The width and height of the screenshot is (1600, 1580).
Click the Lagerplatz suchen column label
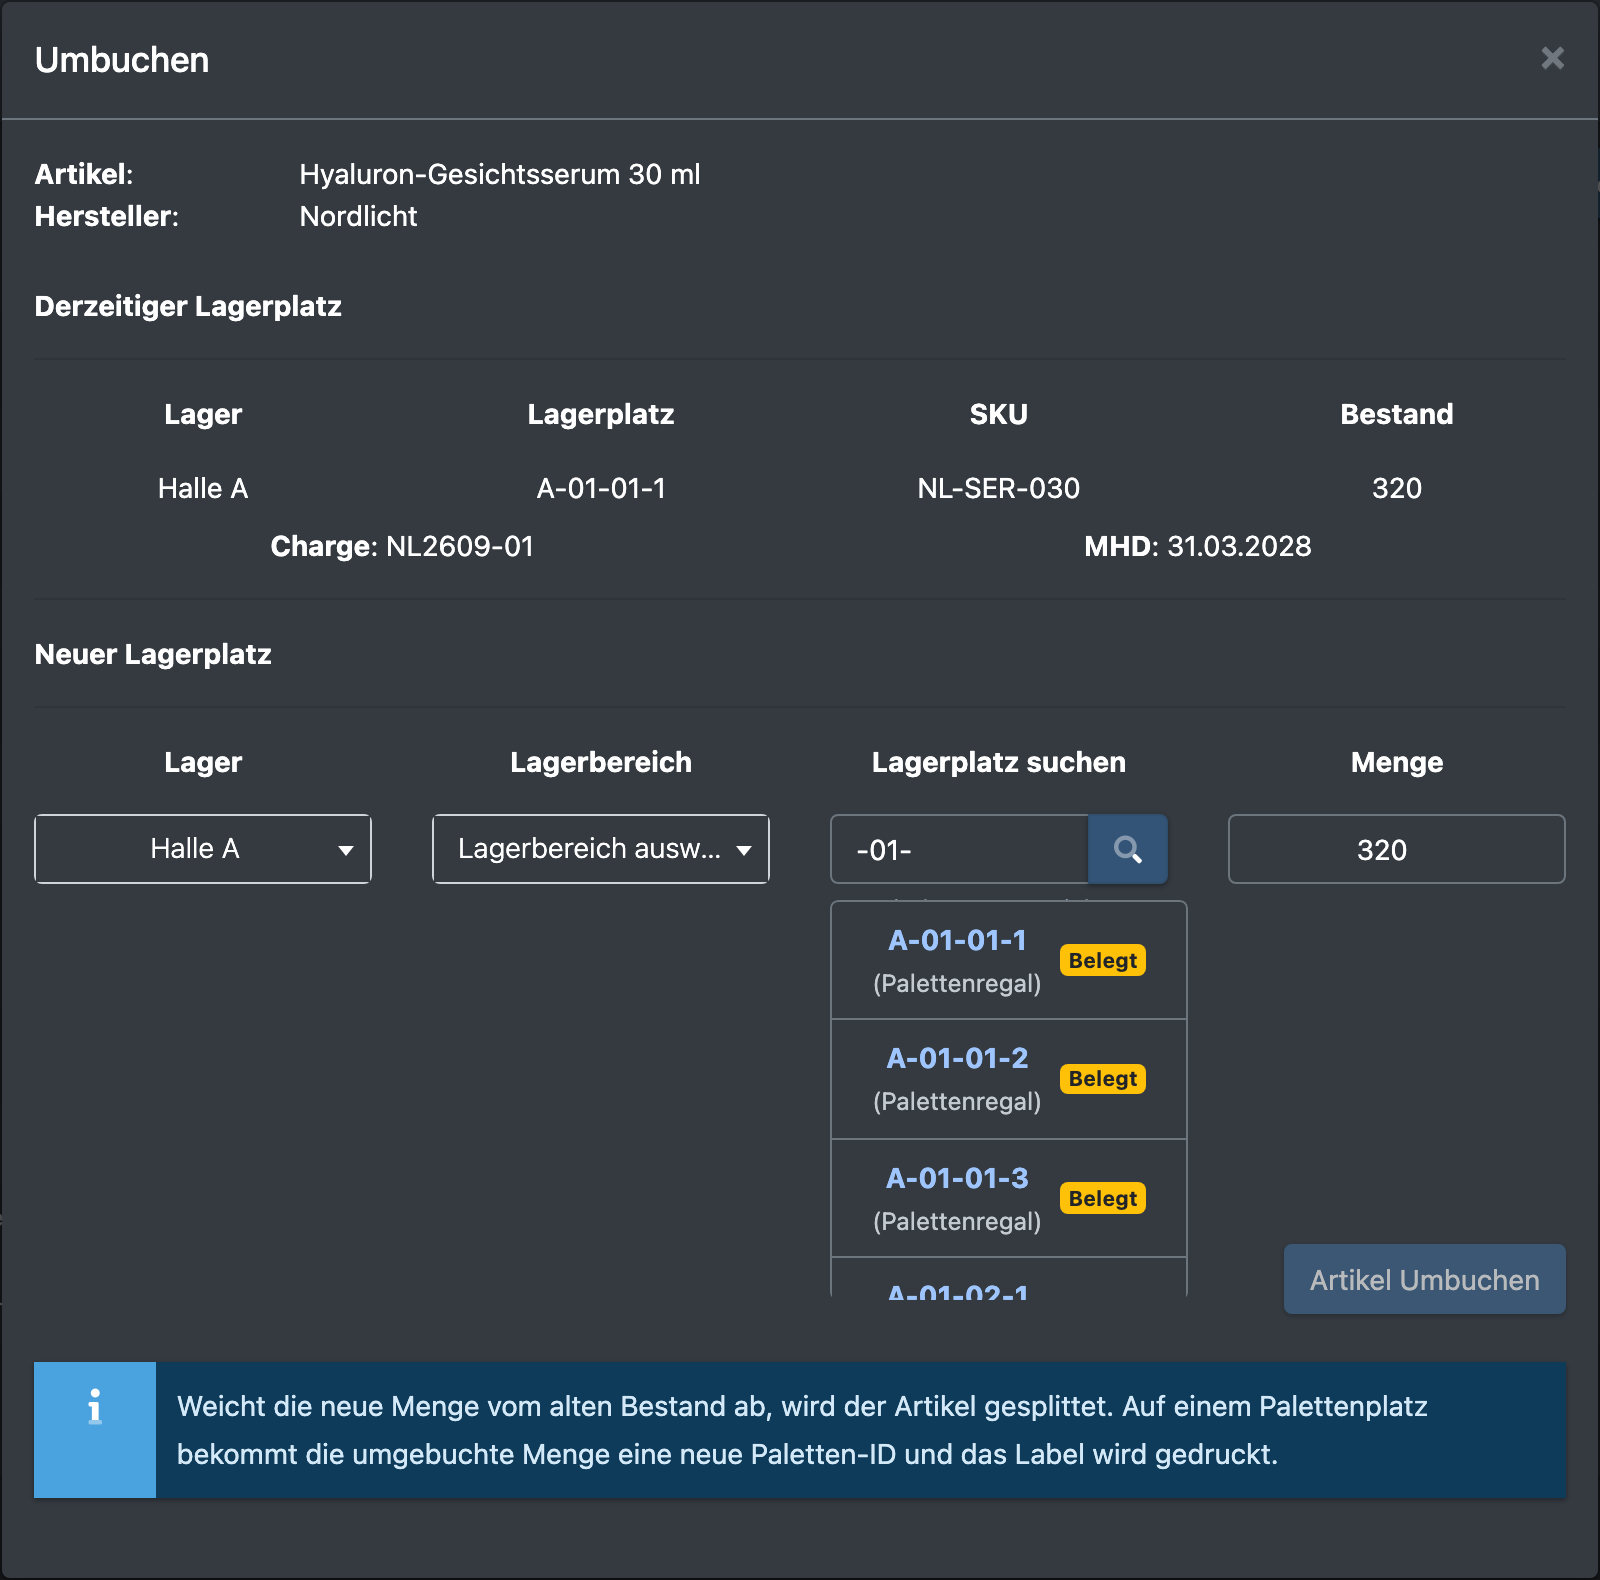pyautogui.click(x=998, y=762)
